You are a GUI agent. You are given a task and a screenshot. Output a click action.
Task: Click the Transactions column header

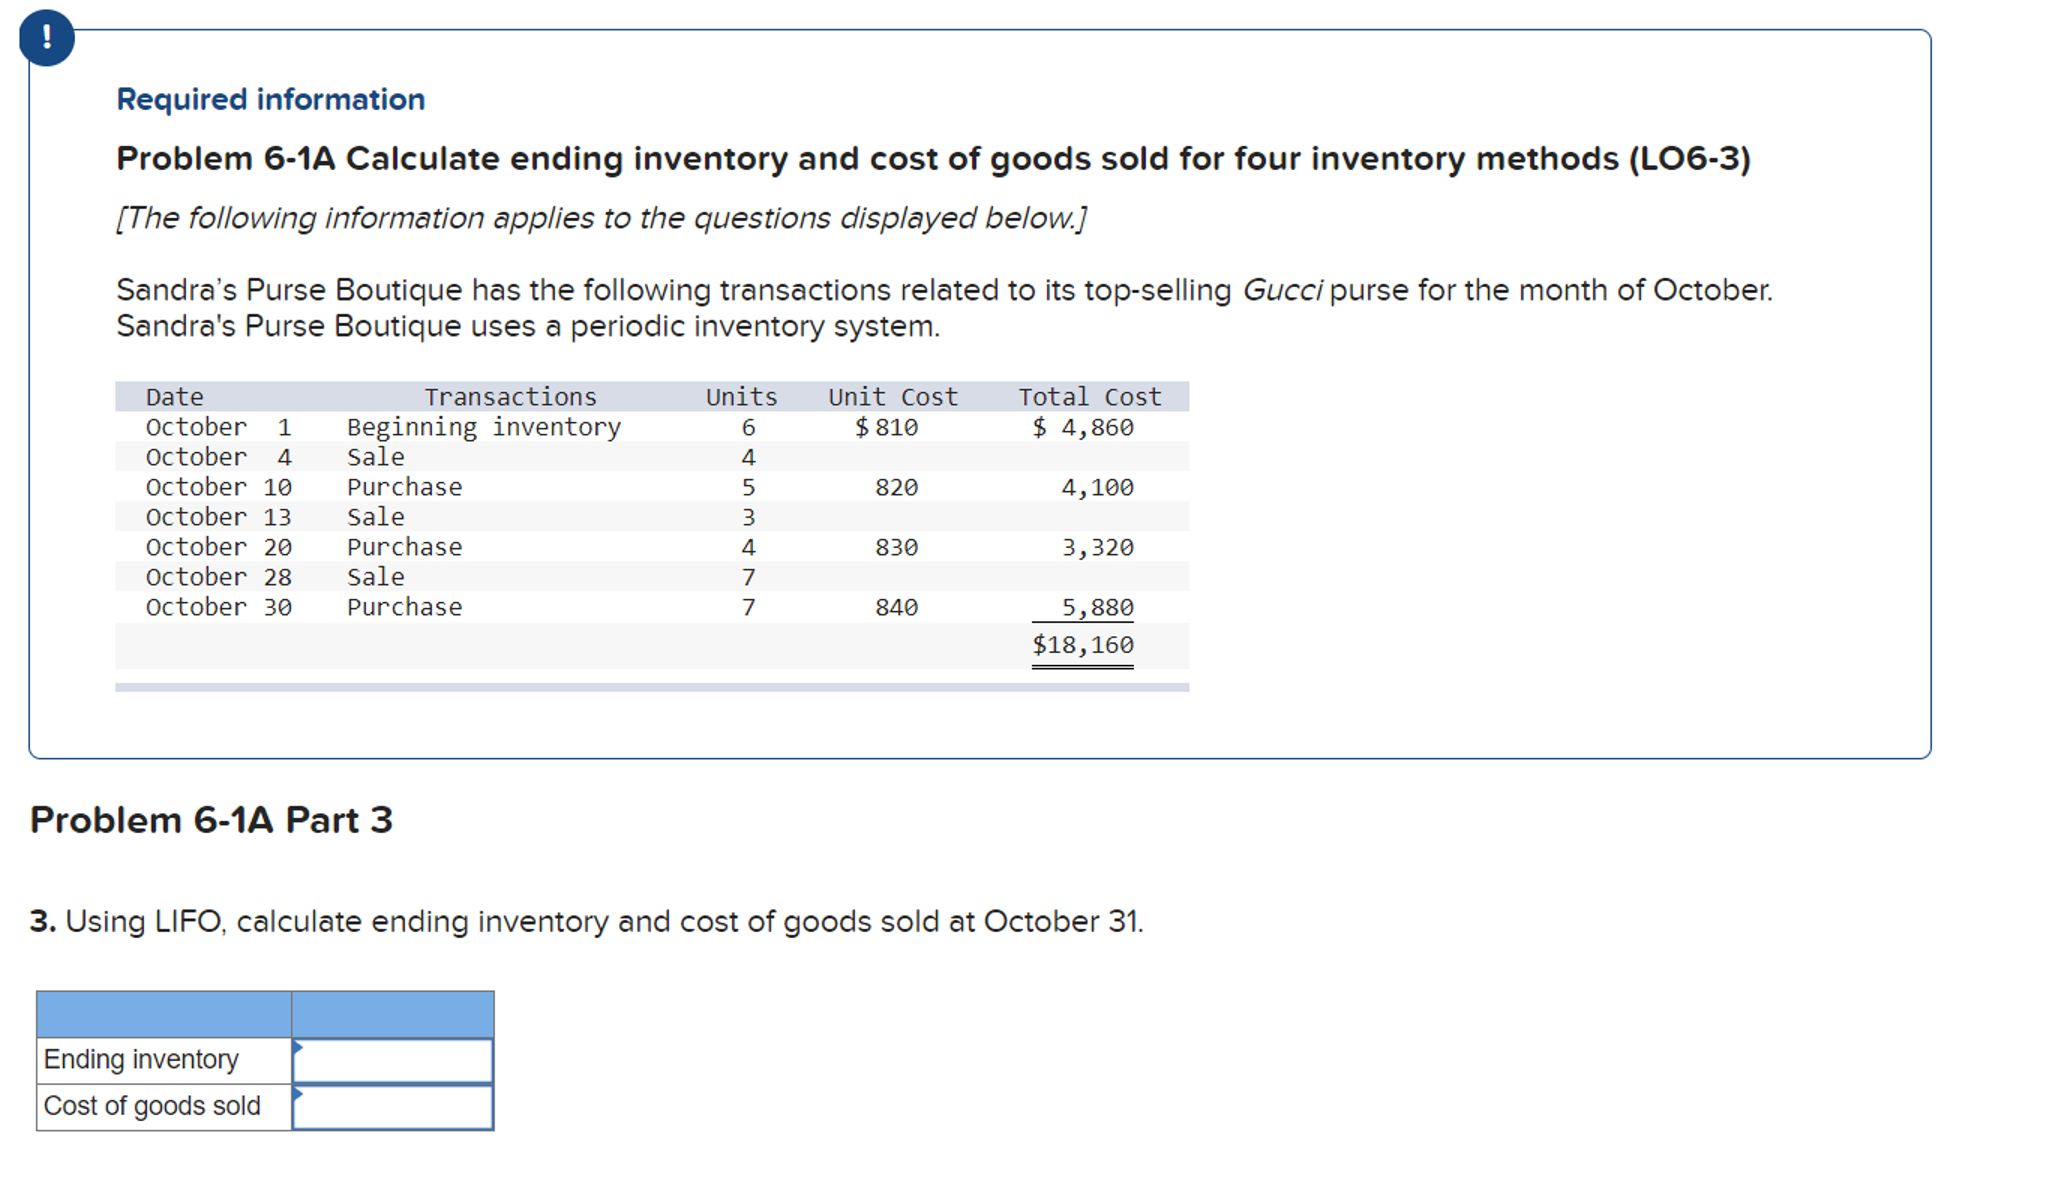pyautogui.click(x=510, y=397)
